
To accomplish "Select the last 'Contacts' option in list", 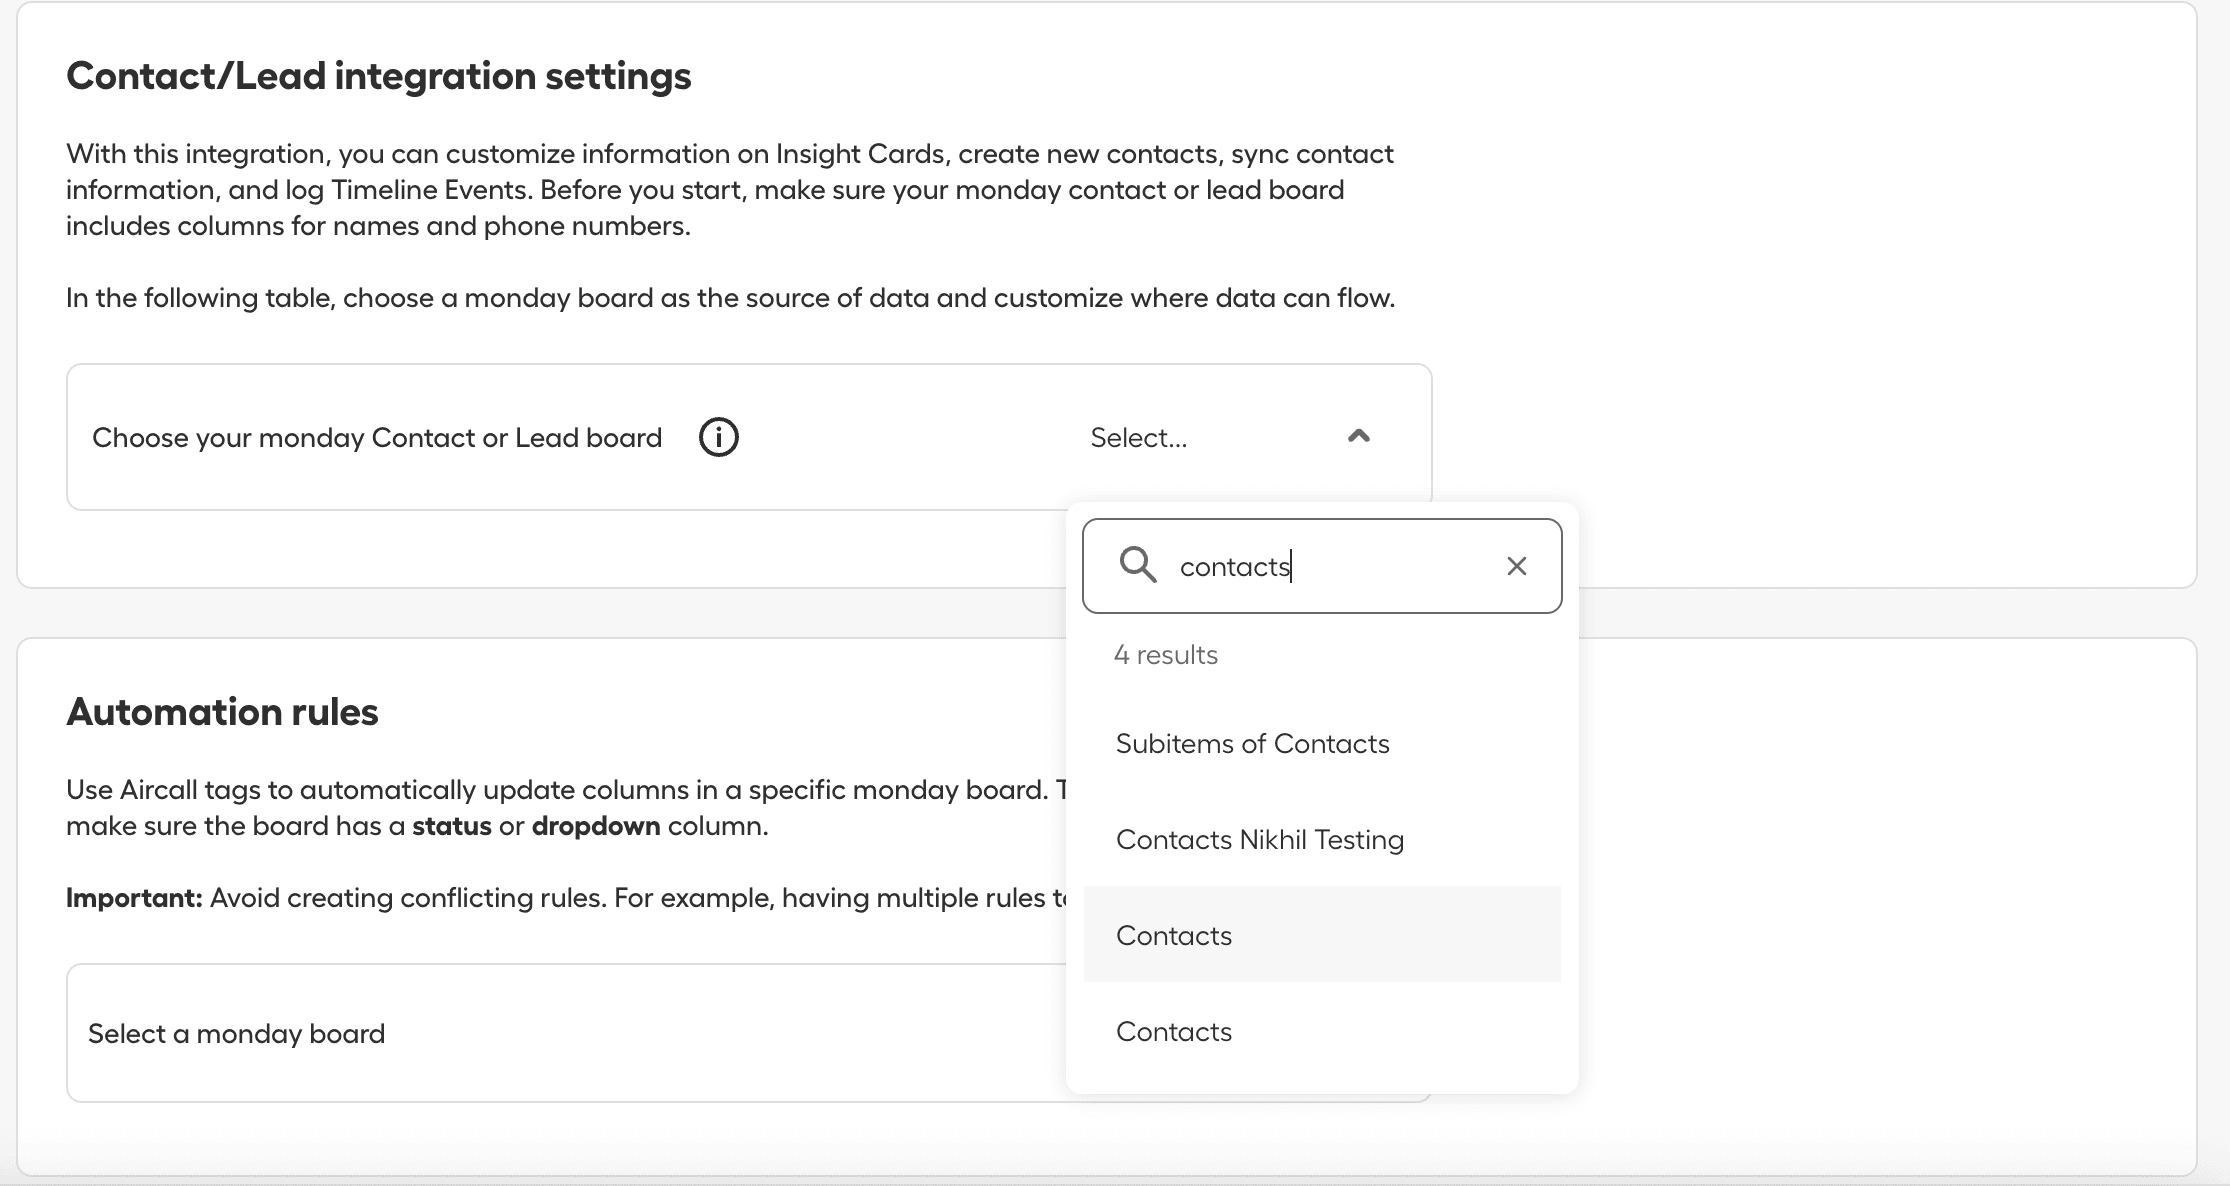I will [1174, 1031].
